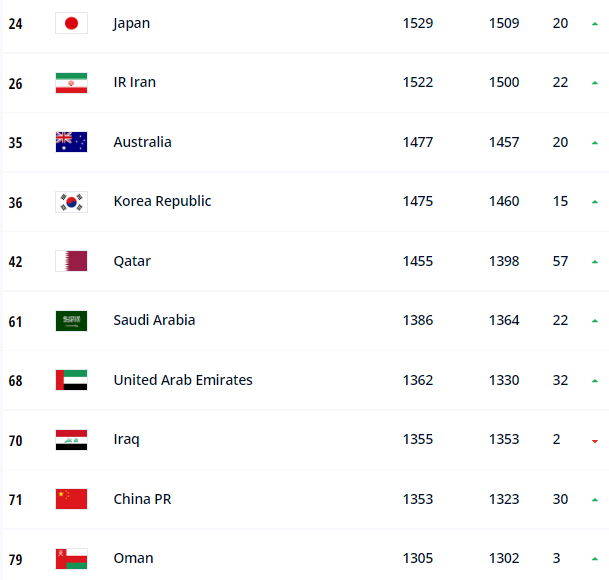The width and height of the screenshot is (609, 580).
Task: Click the Japan flag icon
Action: click(71, 23)
